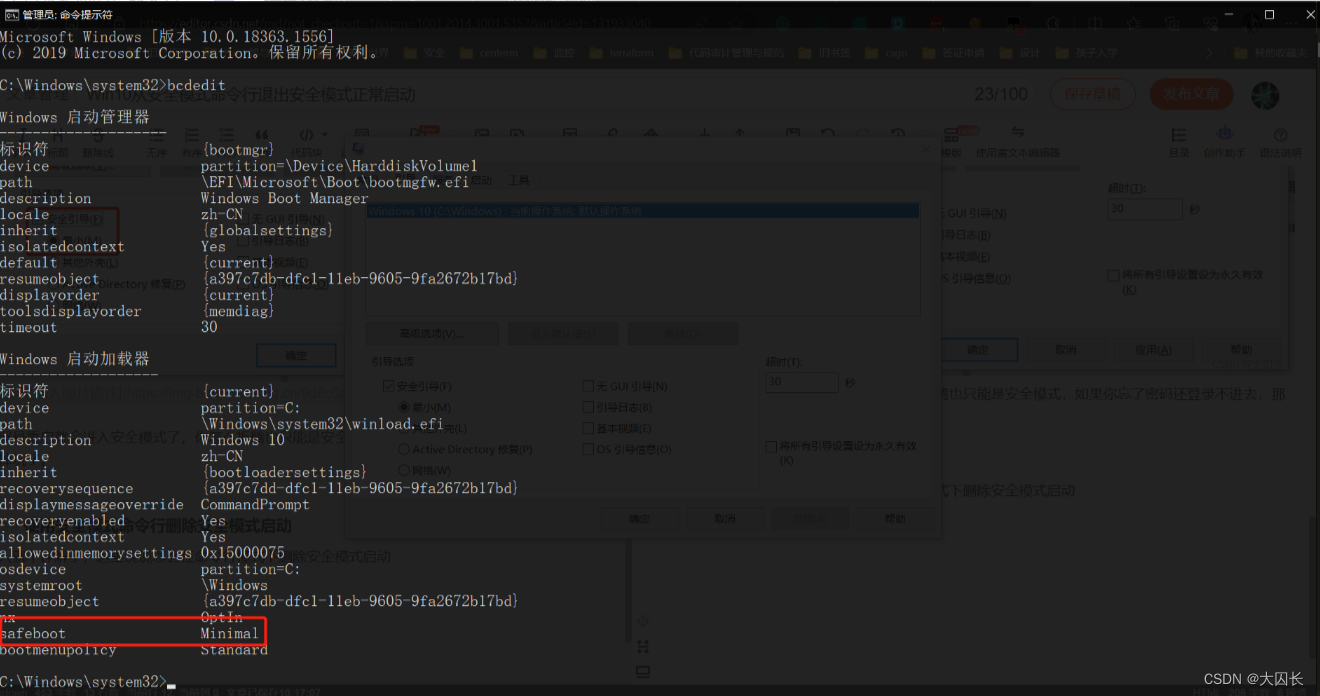Image resolution: width=1320 pixels, height=696 pixels.
Task: Click the {a397c7dd-dfc1-11eb-9605-9fa2672b17bd} recoverysequence GUID
Action: [x=360, y=489]
